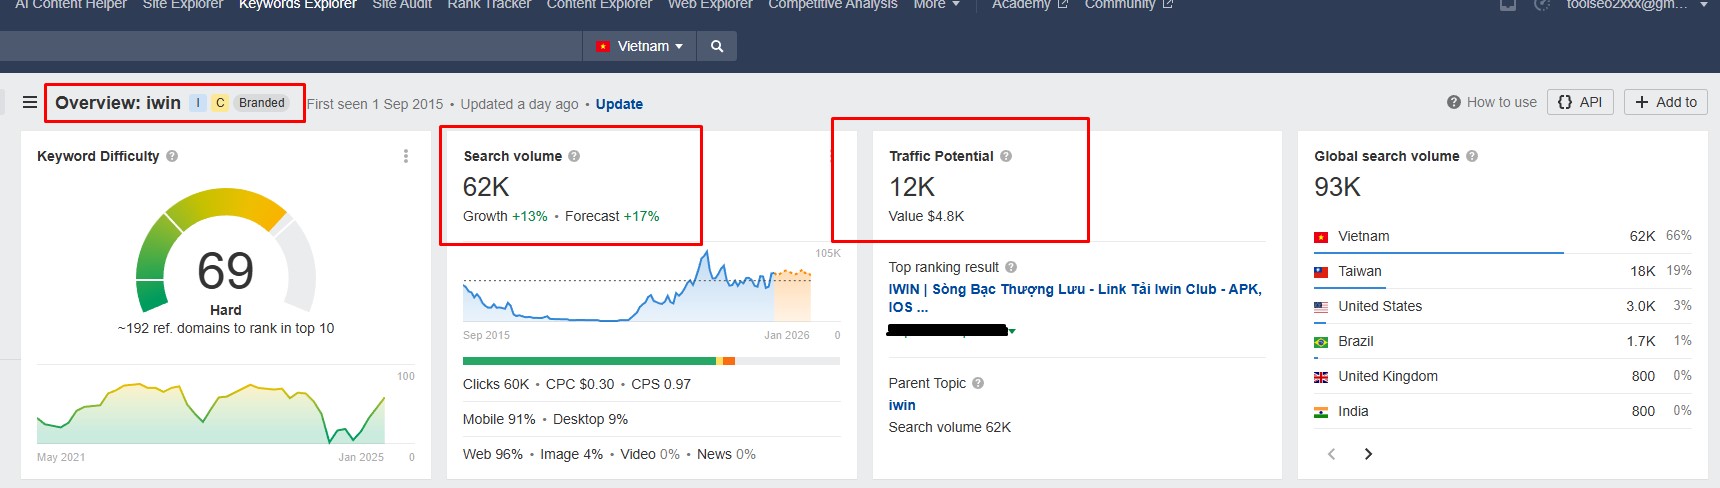
Task: Open the Competitive Analysis tab
Action: pyautogui.click(x=833, y=4)
